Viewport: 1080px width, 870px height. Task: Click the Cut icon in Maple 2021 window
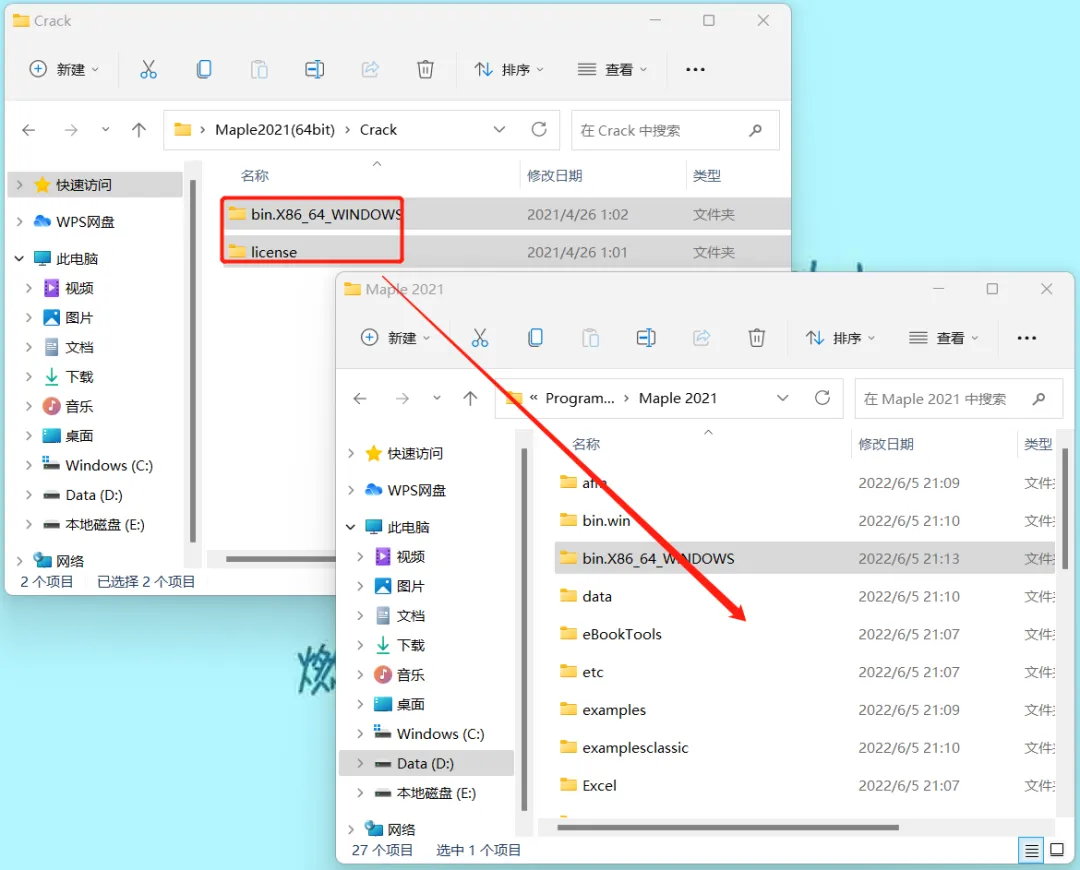[480, 338]
